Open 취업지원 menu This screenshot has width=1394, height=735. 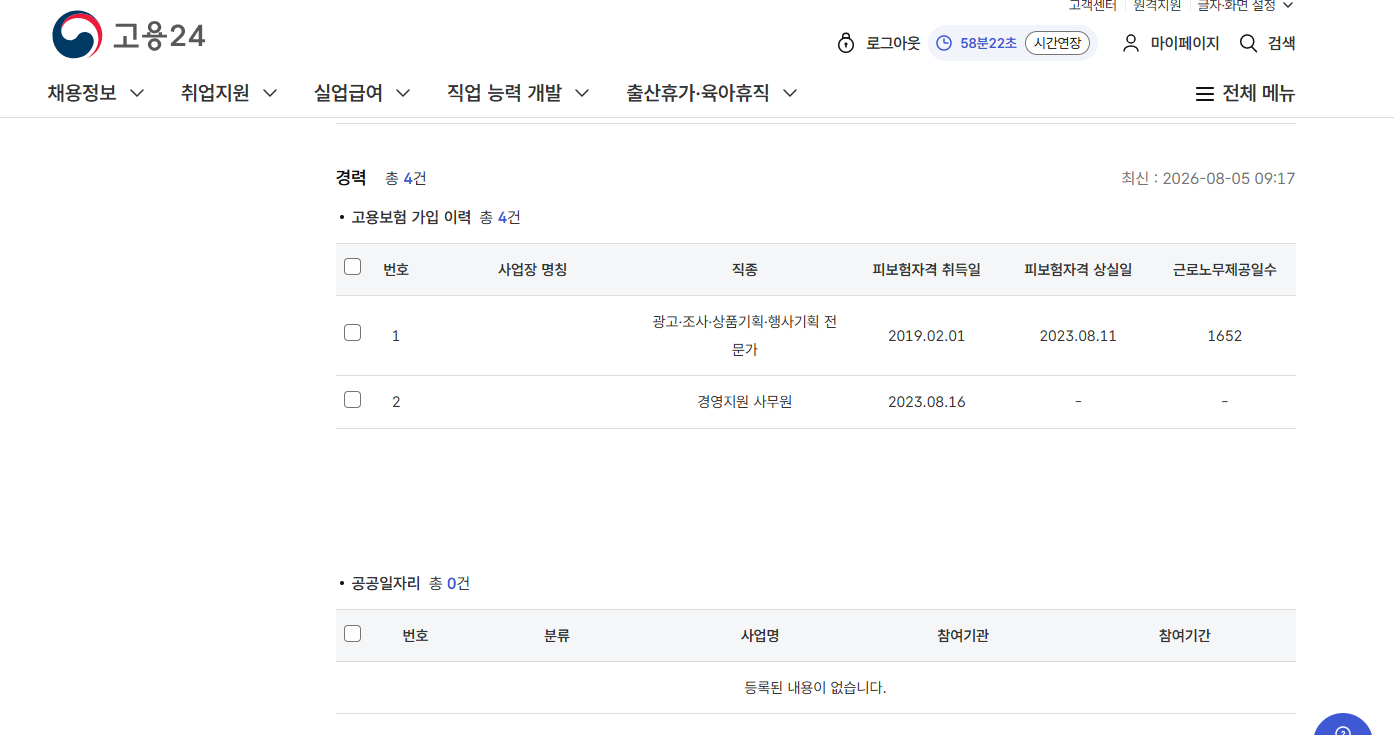point(215,93)
